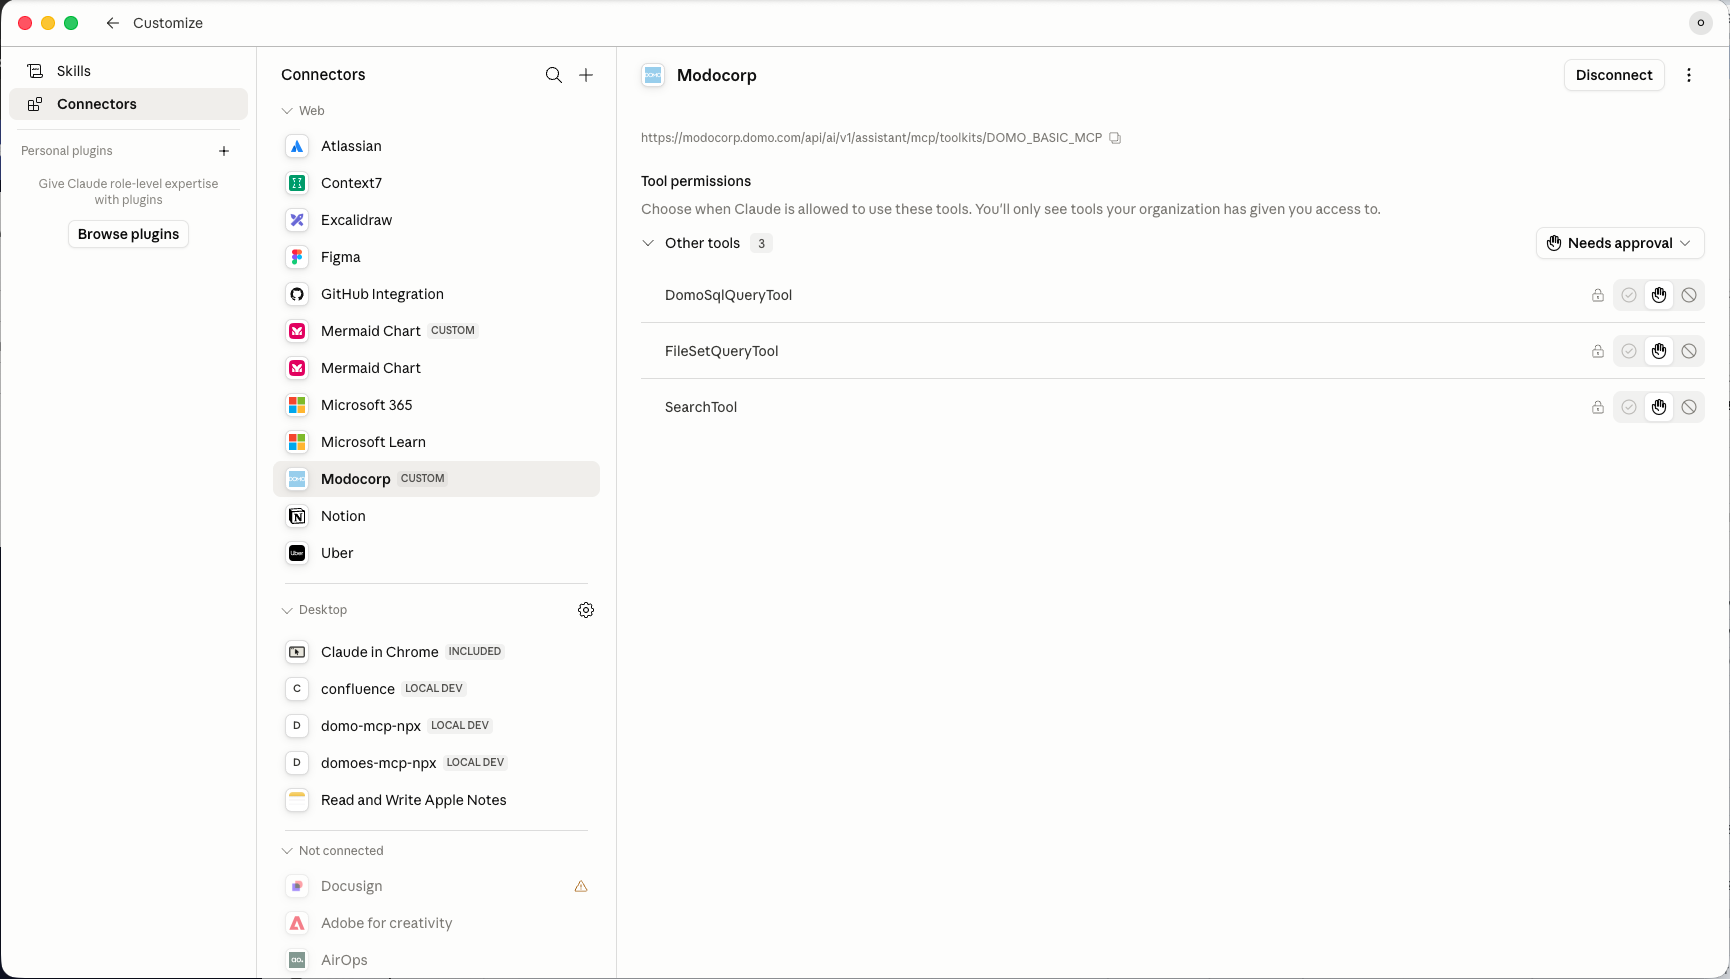Click the Adobe for creativity icon

(297, 923)
